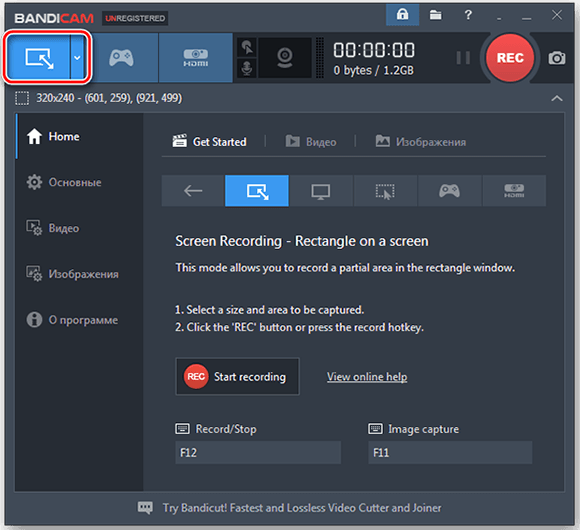
Task: Open screen recording mode dropdown arrow
Action: pyautogui.click(x=78, y=58)
